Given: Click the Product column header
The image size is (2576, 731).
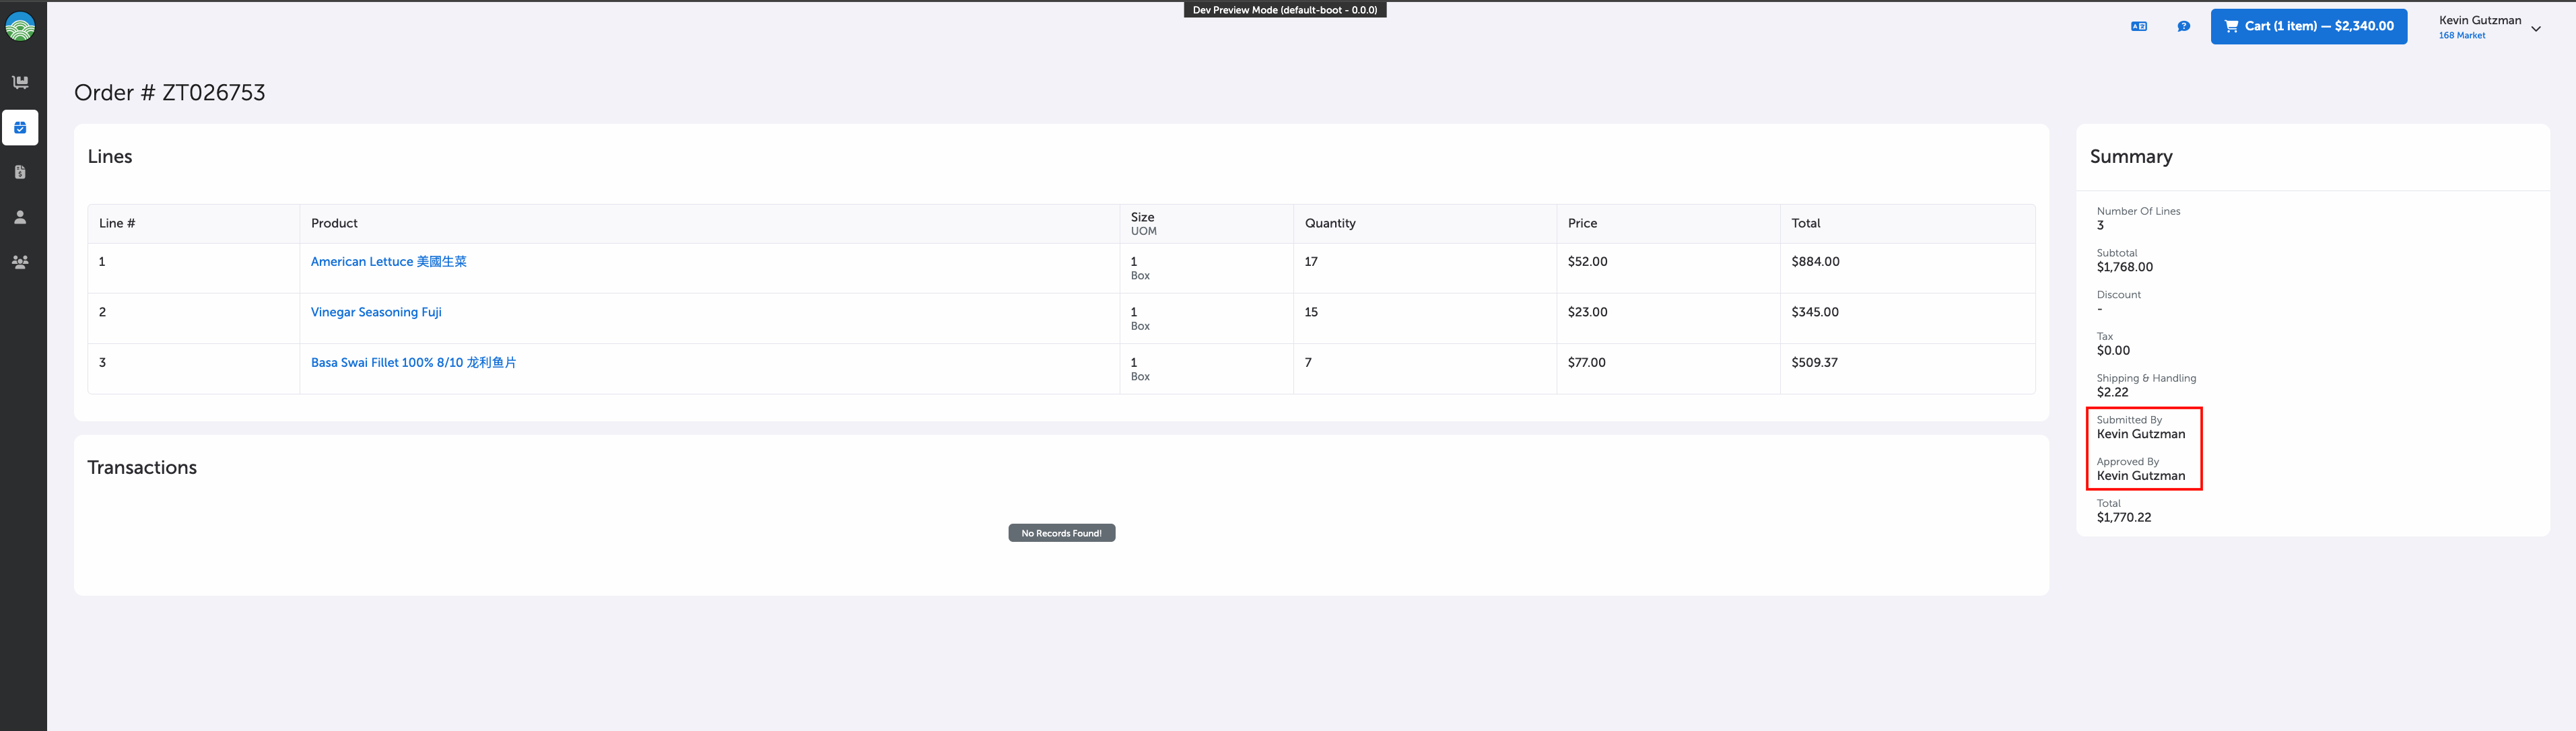Looking at the screenshot, I should pyautogui.click(x=334, y=224).
